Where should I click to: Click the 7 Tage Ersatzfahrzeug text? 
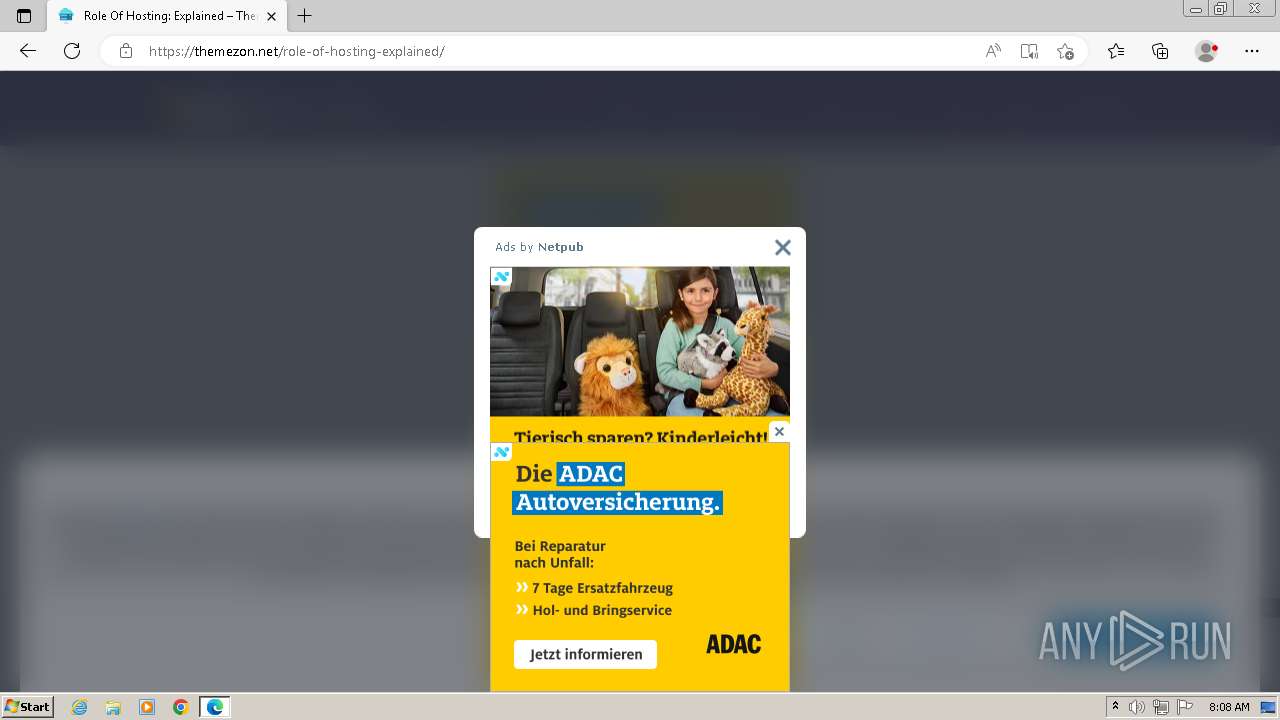[x=602, y=588]
